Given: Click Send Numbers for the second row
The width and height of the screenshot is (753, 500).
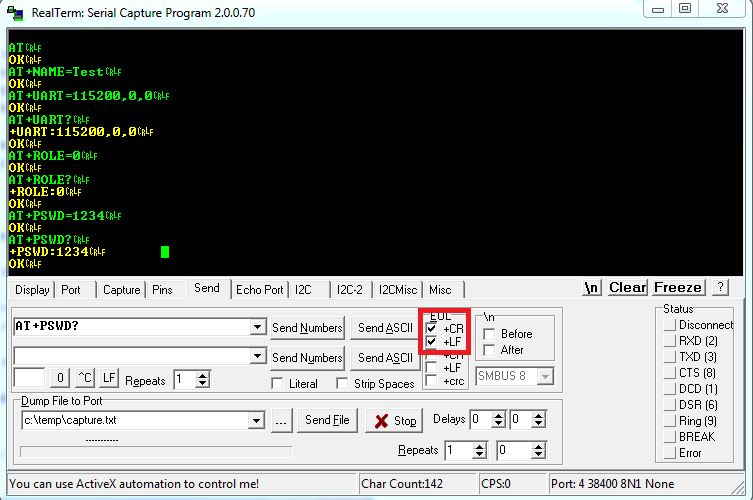Looking at the screenshot, I should pyautogui.click(x=307, y=358).
